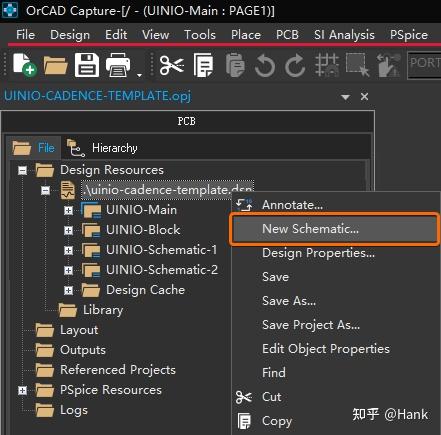Click the New Document toolbar icon

24,65
